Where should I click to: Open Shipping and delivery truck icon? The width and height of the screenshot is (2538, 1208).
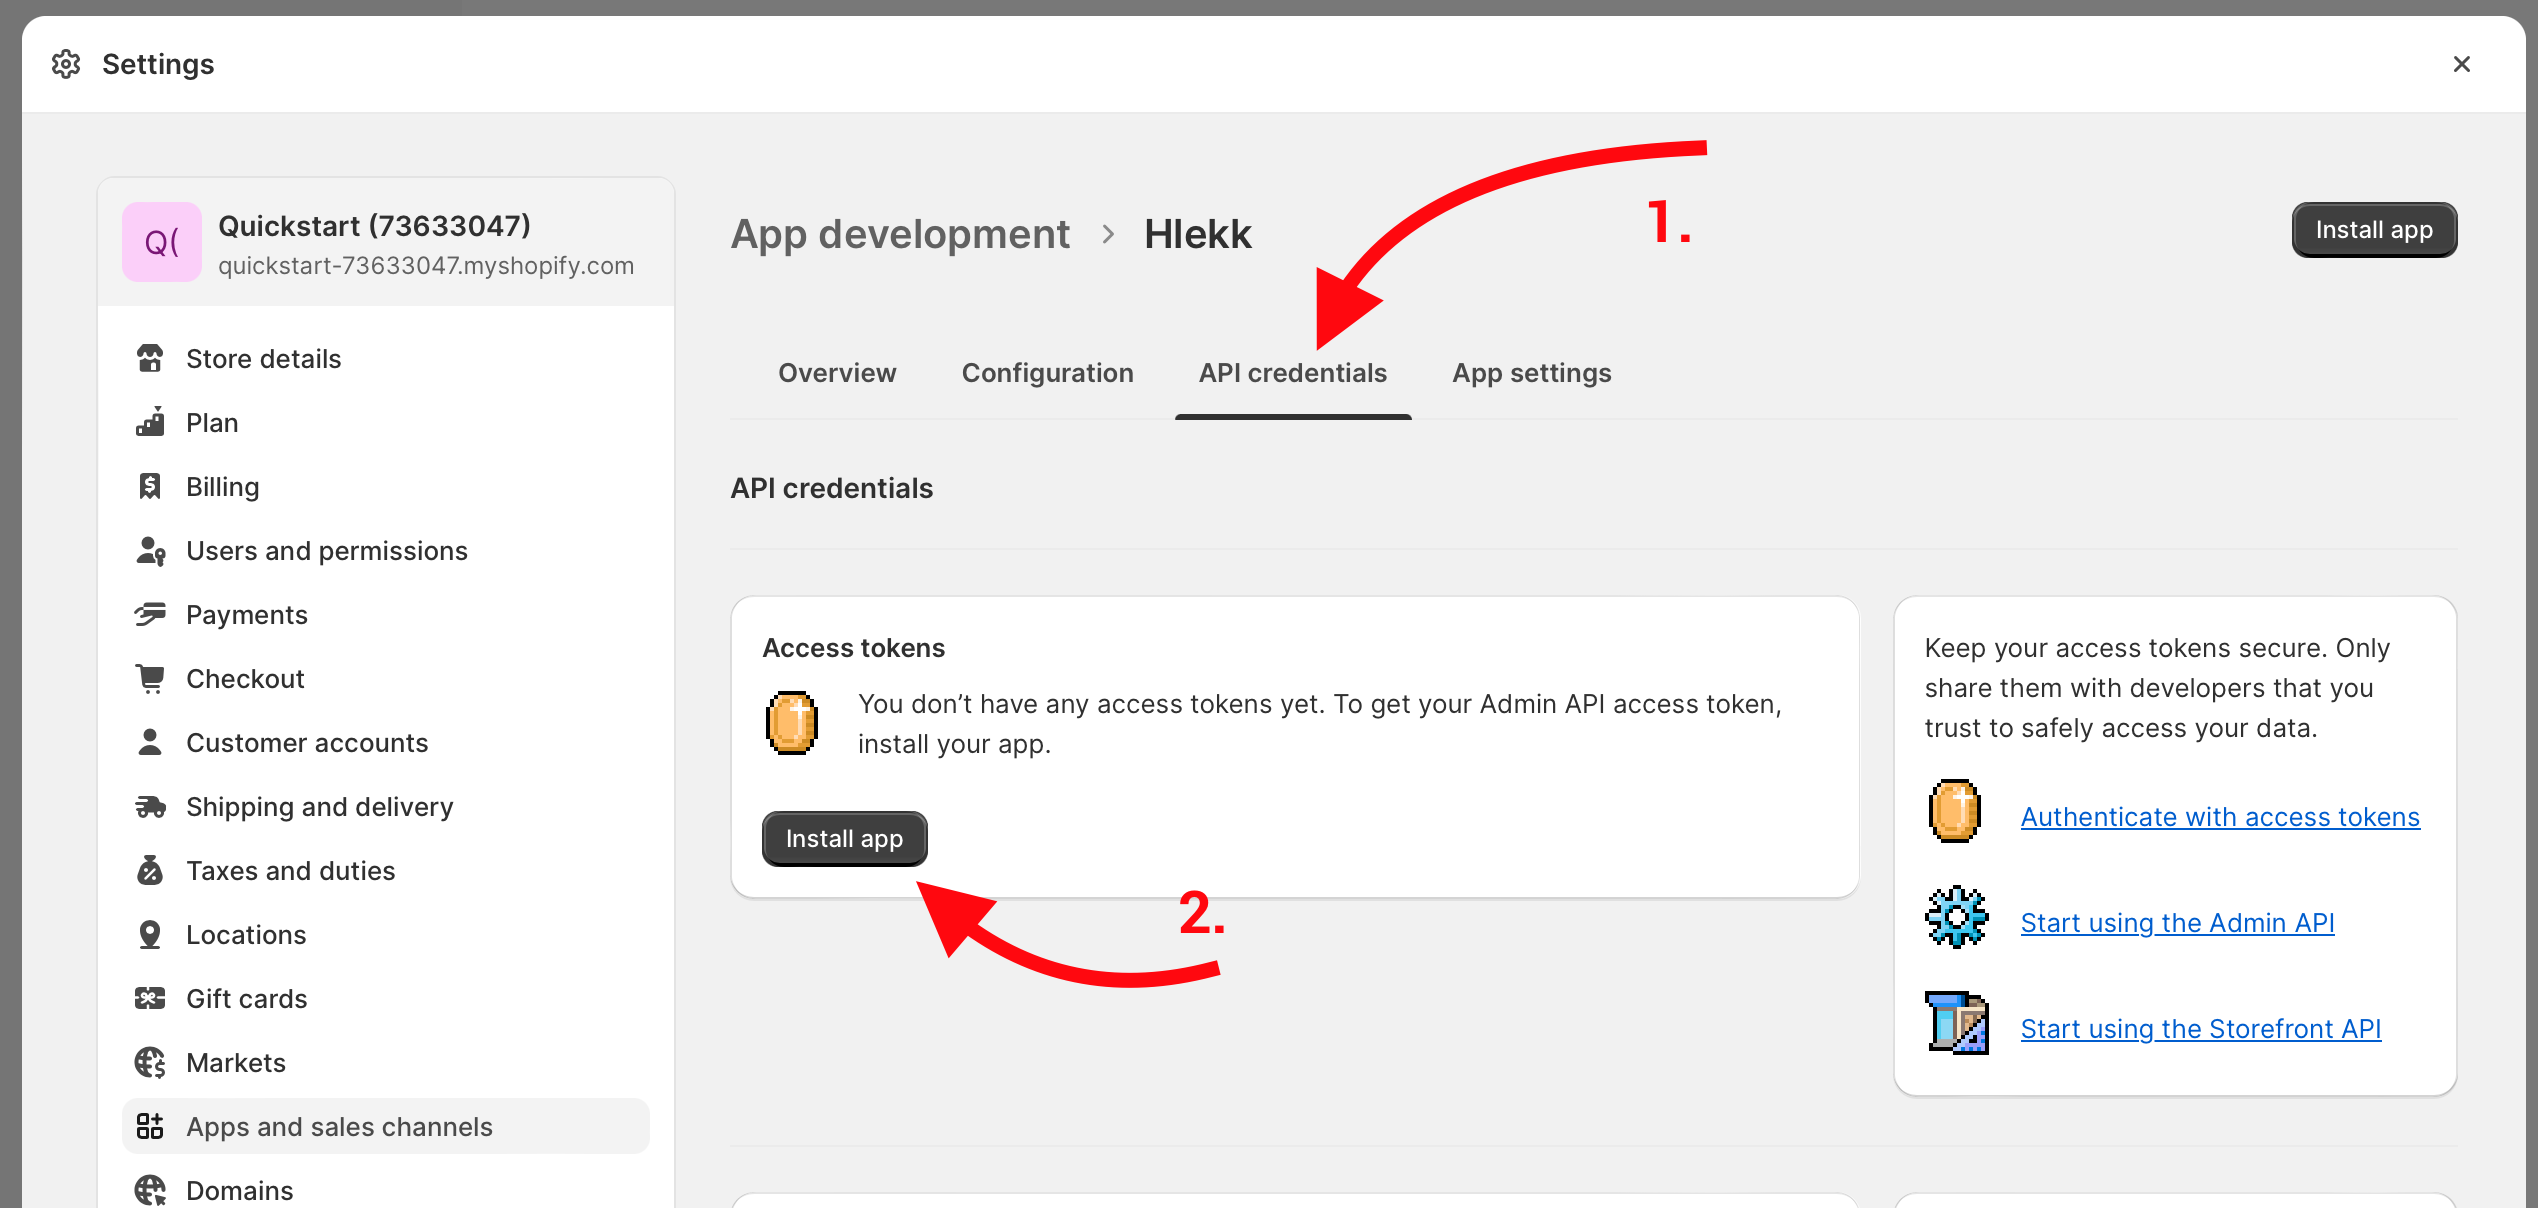pyautogui.click(x=150, y=807)
